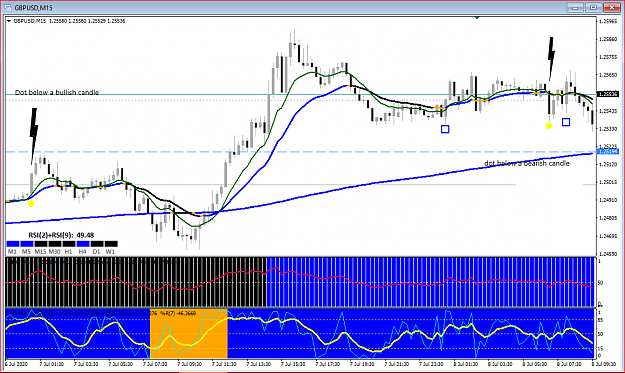Minimize the GBPUSD,M15 chart window
Viewport: 625px width, 373px height.
tap(575, 8)
